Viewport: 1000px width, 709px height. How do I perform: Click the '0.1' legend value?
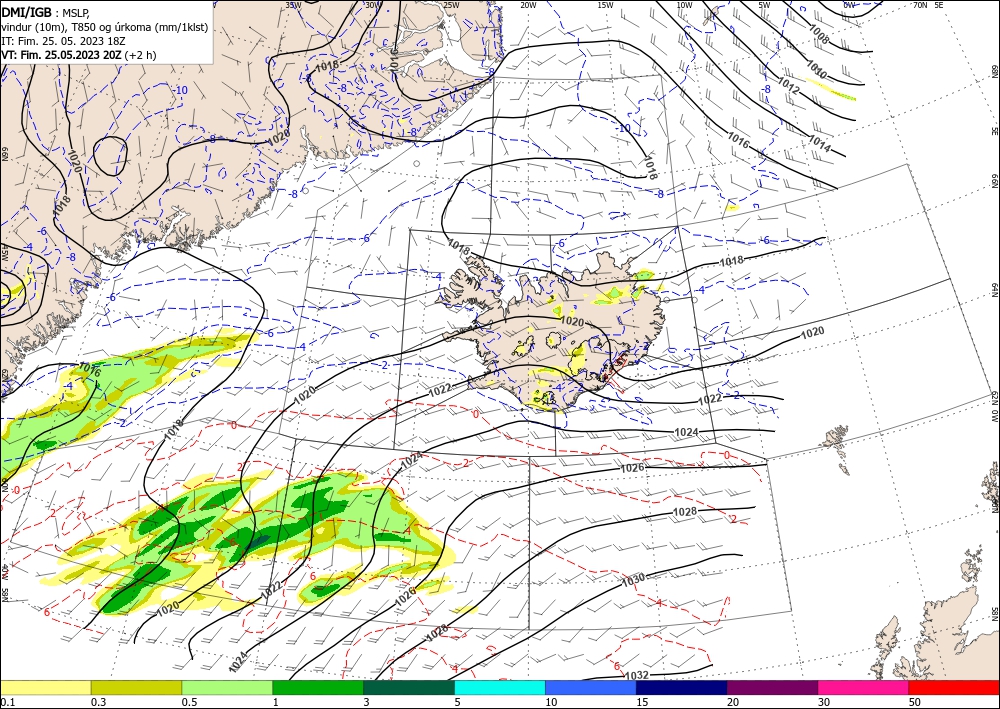pyautogui.click(x=6, y=702)
